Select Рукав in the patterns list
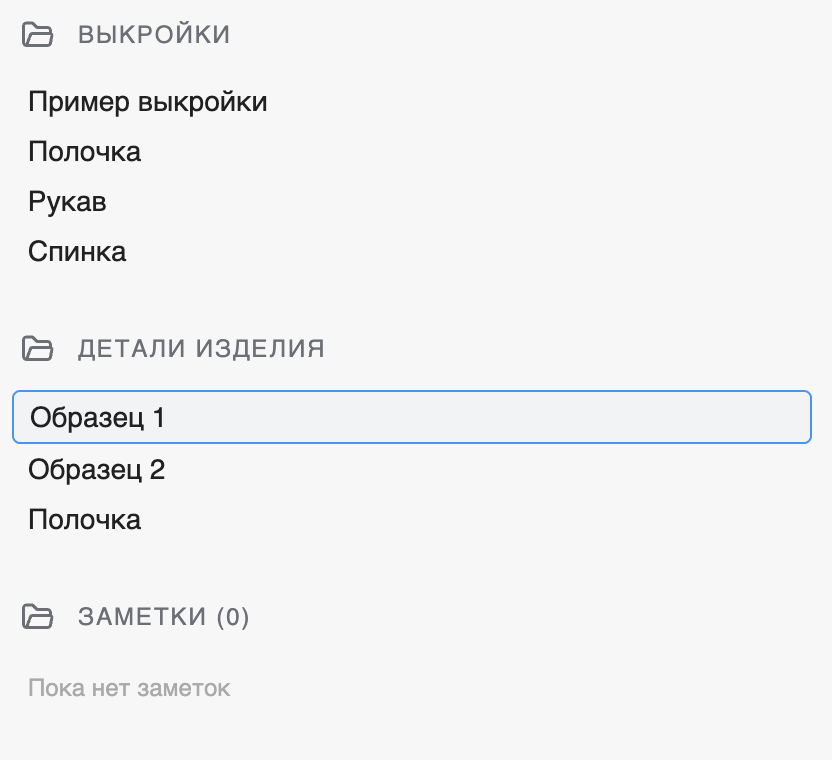 click(x=68, y=201)
